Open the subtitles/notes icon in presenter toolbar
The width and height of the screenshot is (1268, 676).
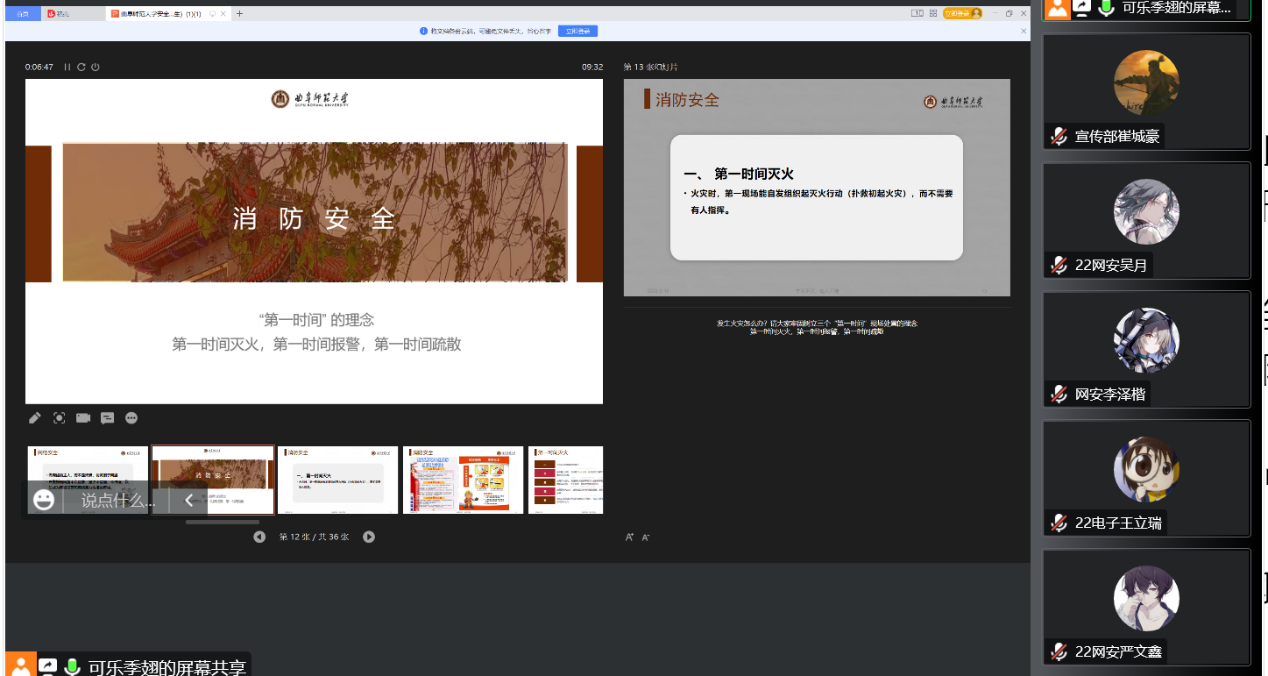pos(107,418)
